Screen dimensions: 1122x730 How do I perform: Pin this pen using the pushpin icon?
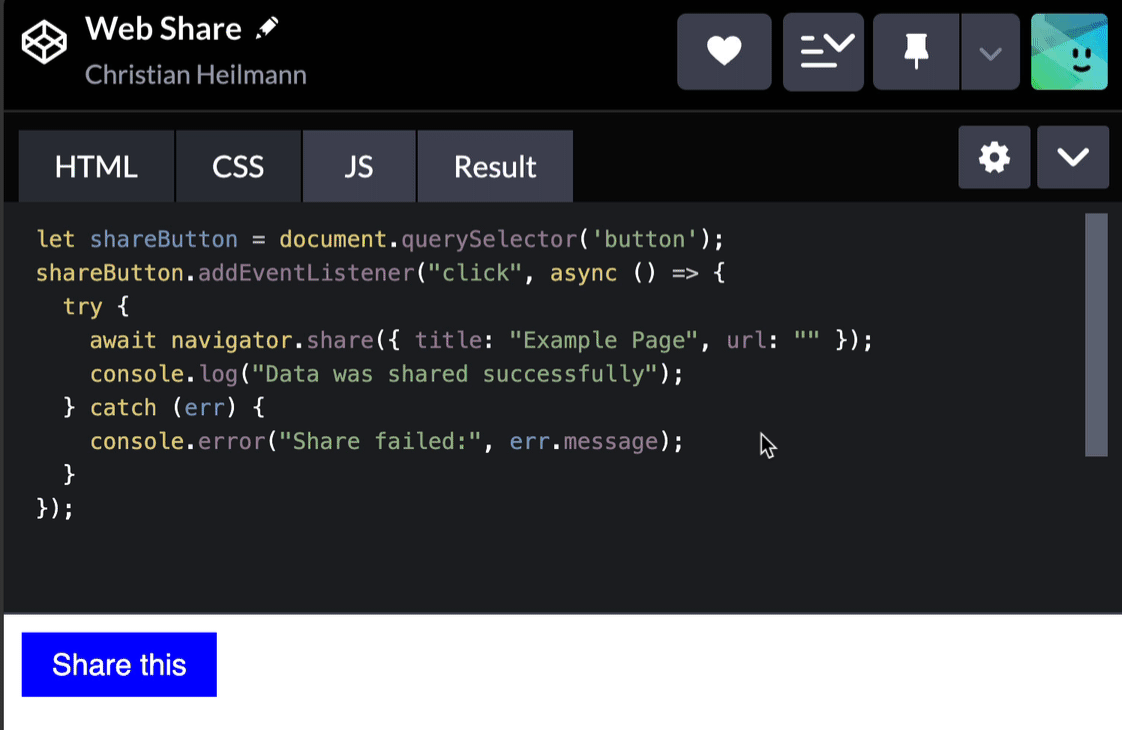point(916,52)
